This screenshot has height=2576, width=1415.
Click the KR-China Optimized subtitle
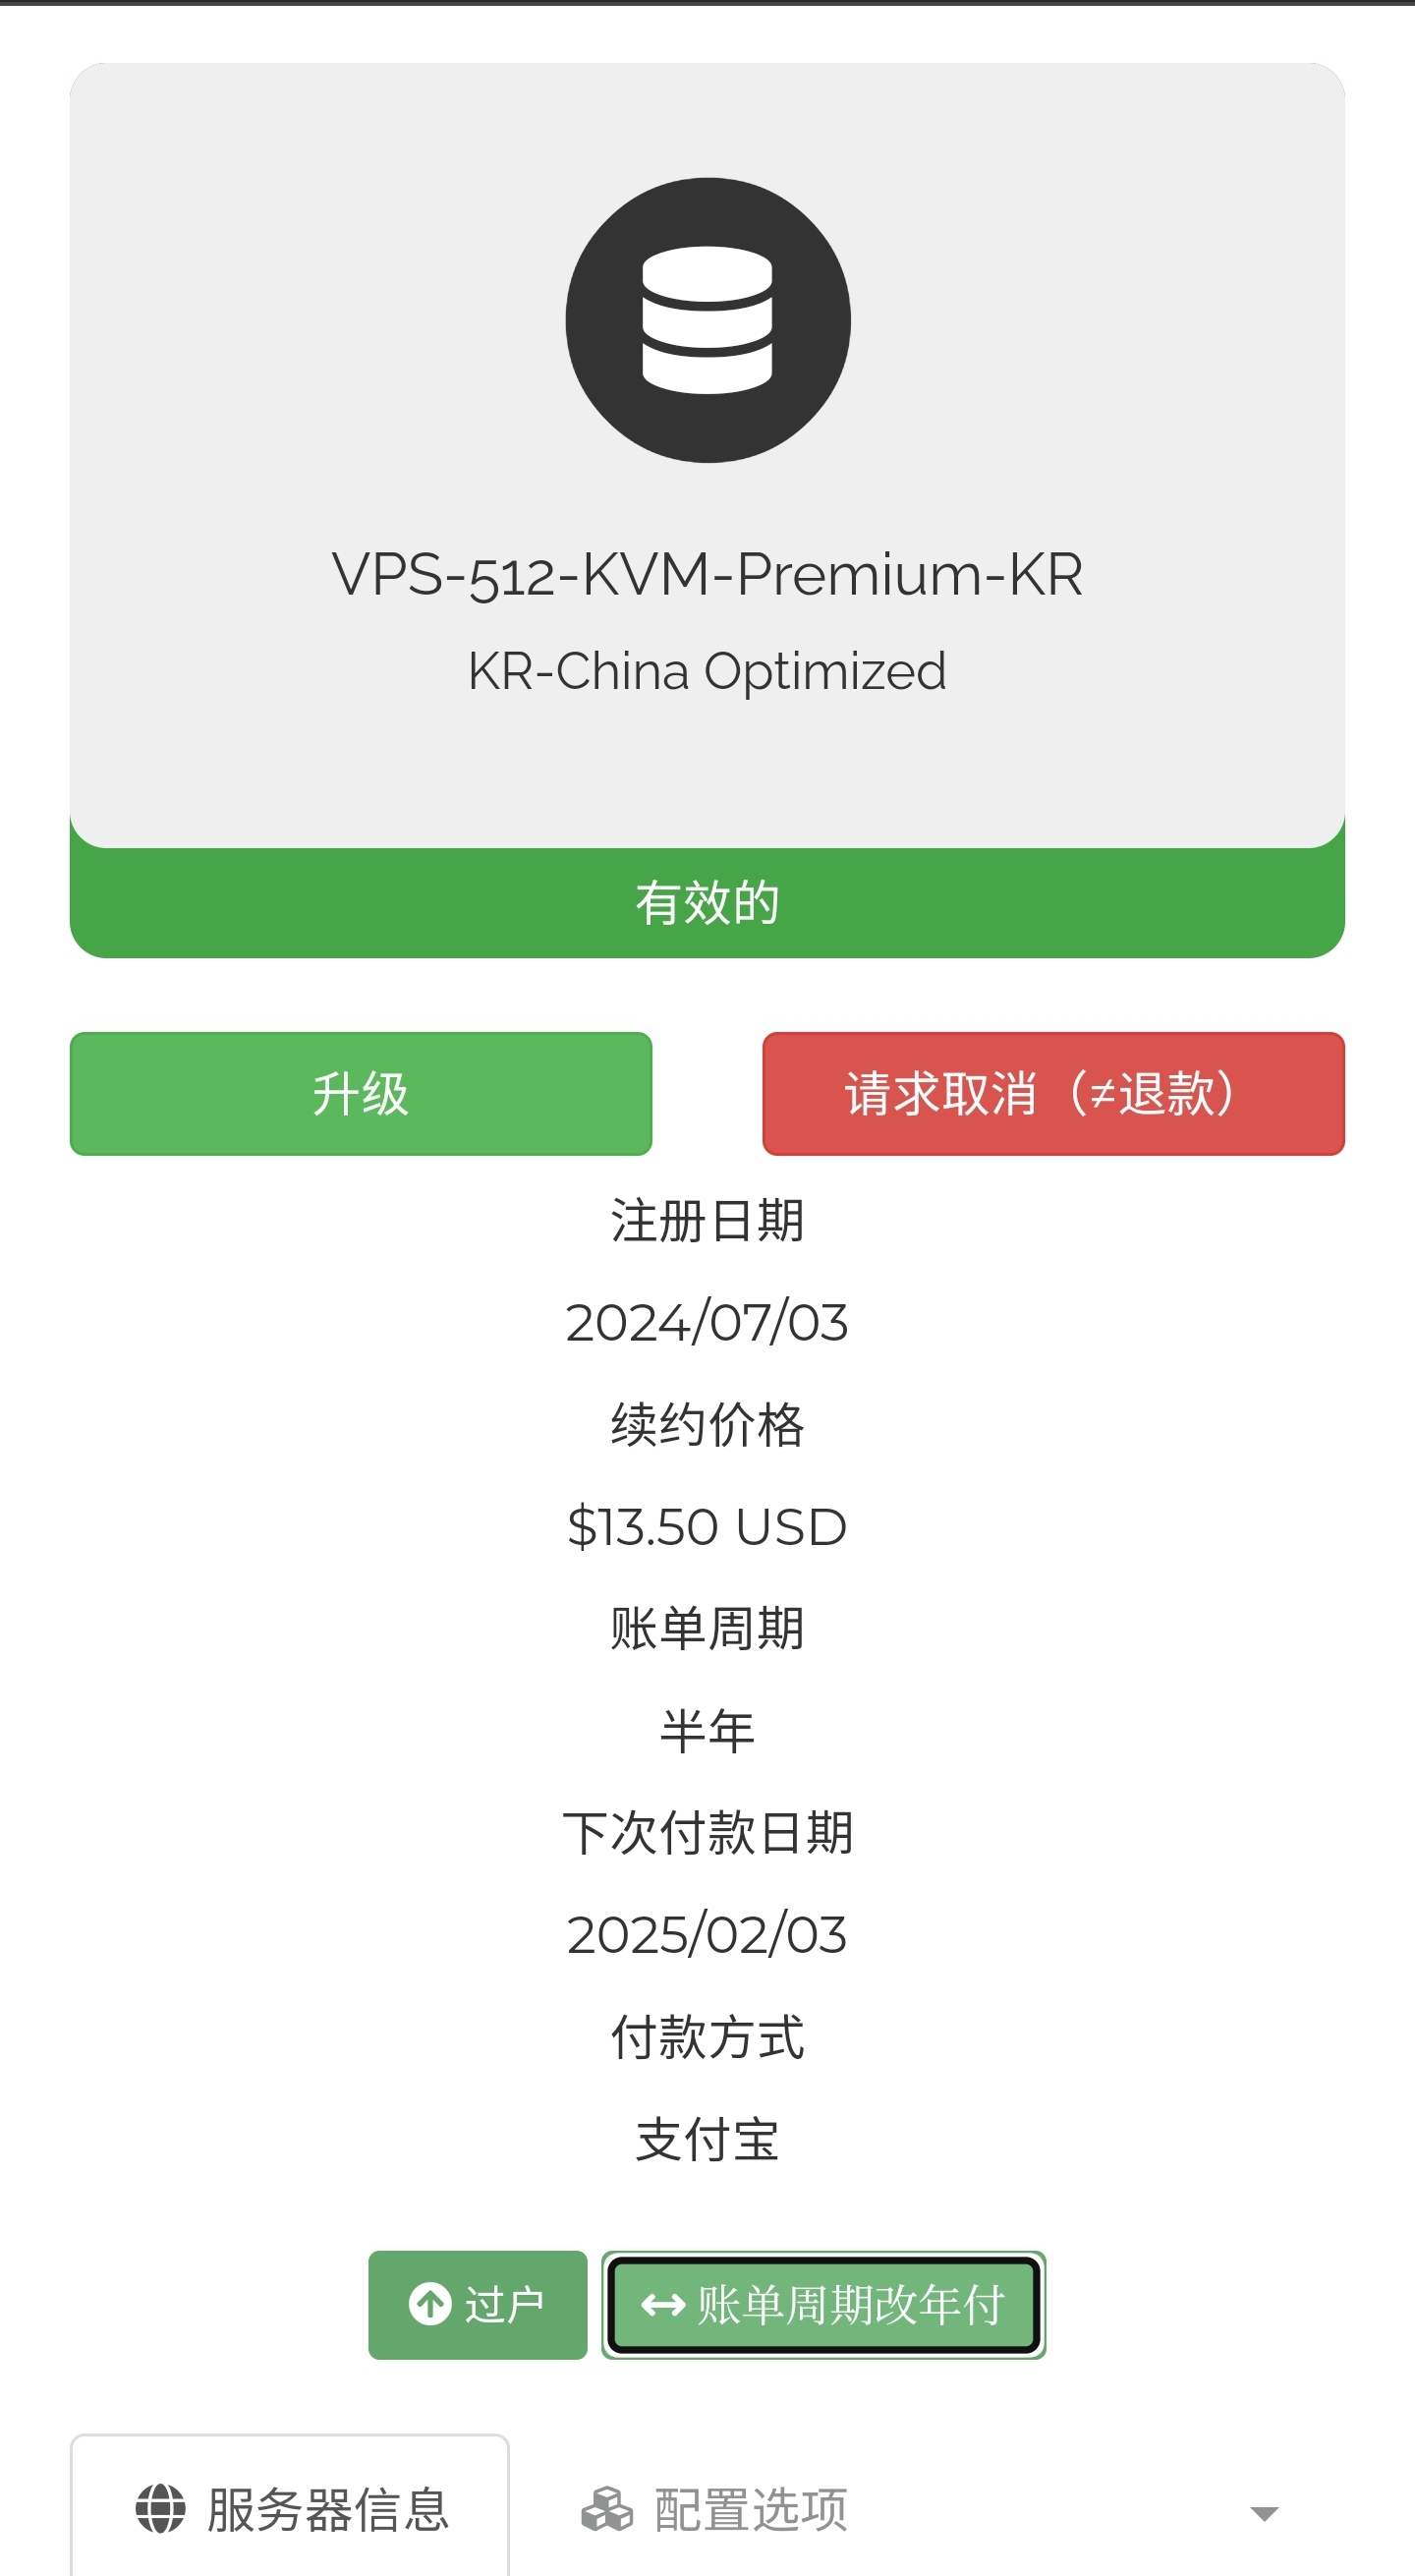[707, 671]
